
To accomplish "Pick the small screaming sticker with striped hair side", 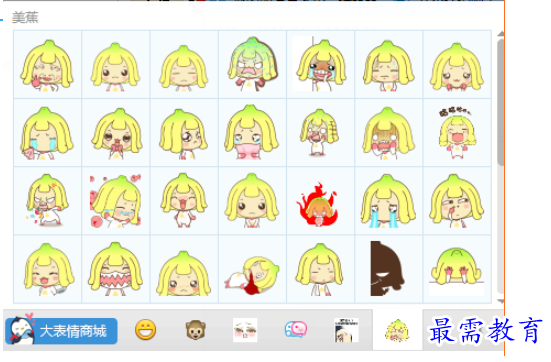I will [320, 132].
